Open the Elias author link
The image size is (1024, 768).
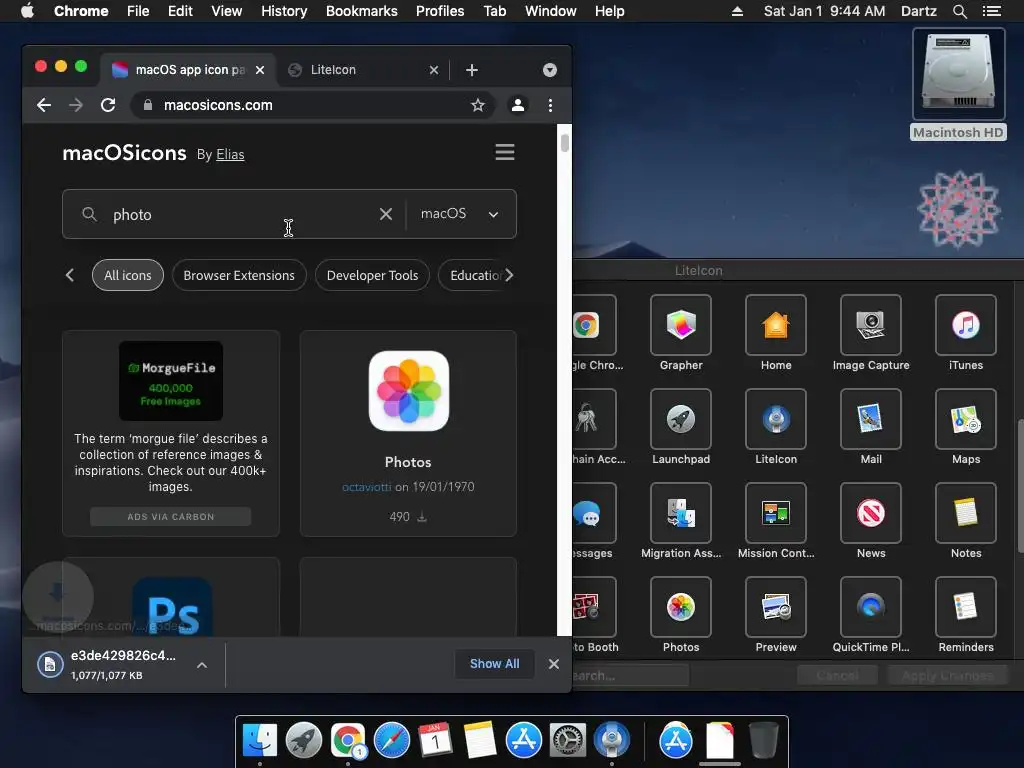[230, 154]
